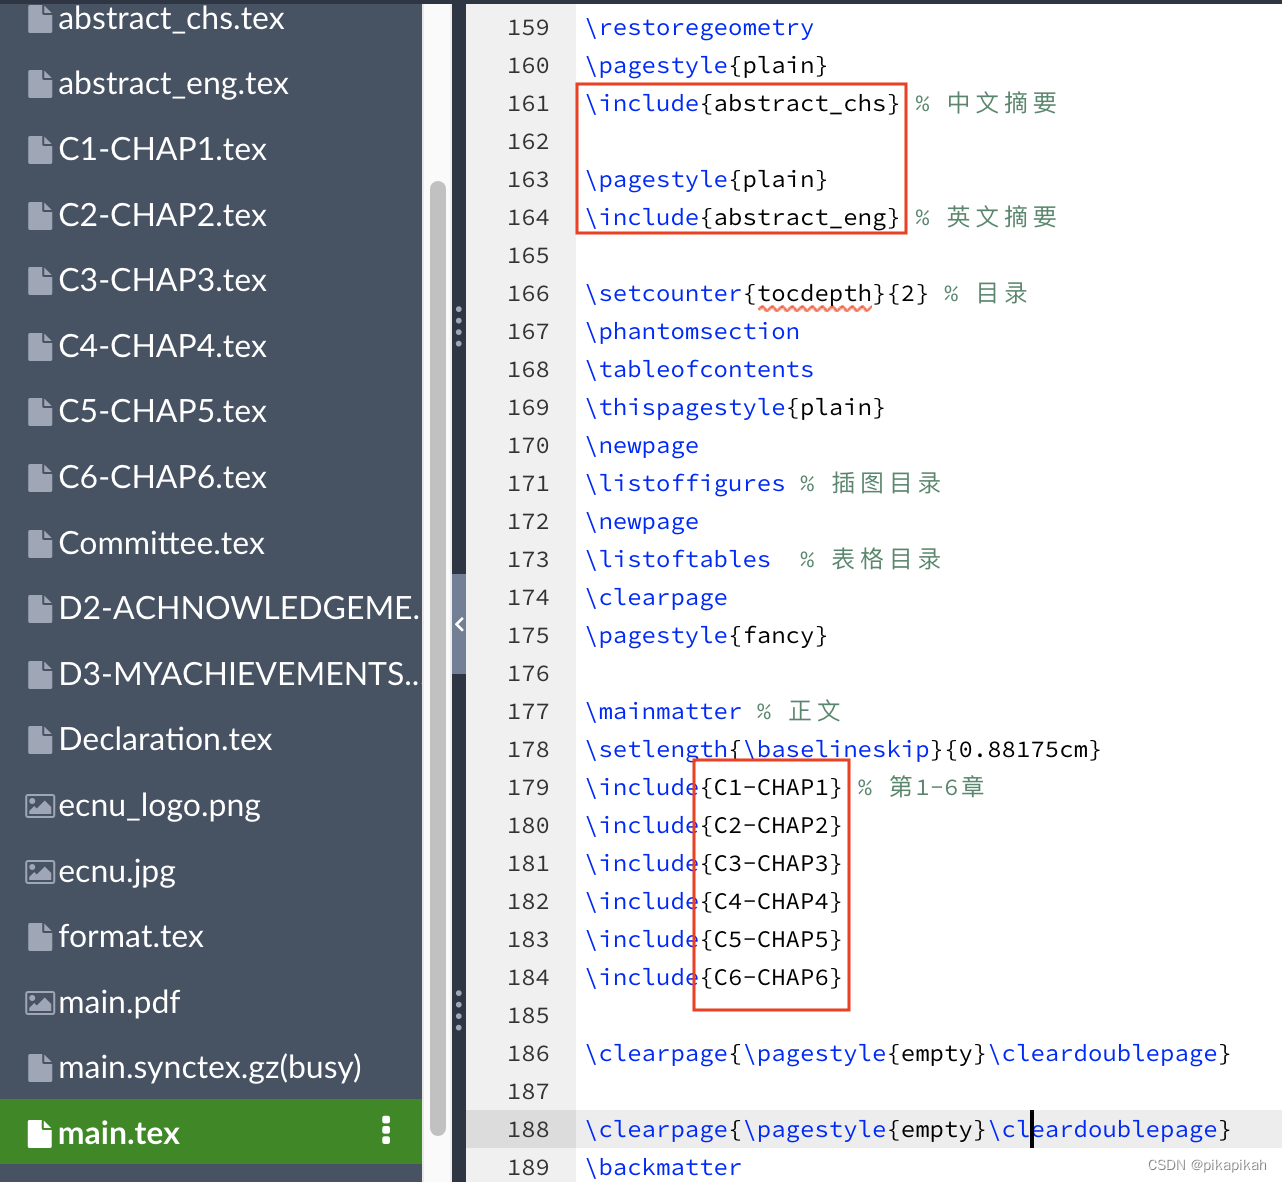
Task: Click the image icon beside ecnu_logo.png
Action: click(40, 806)
